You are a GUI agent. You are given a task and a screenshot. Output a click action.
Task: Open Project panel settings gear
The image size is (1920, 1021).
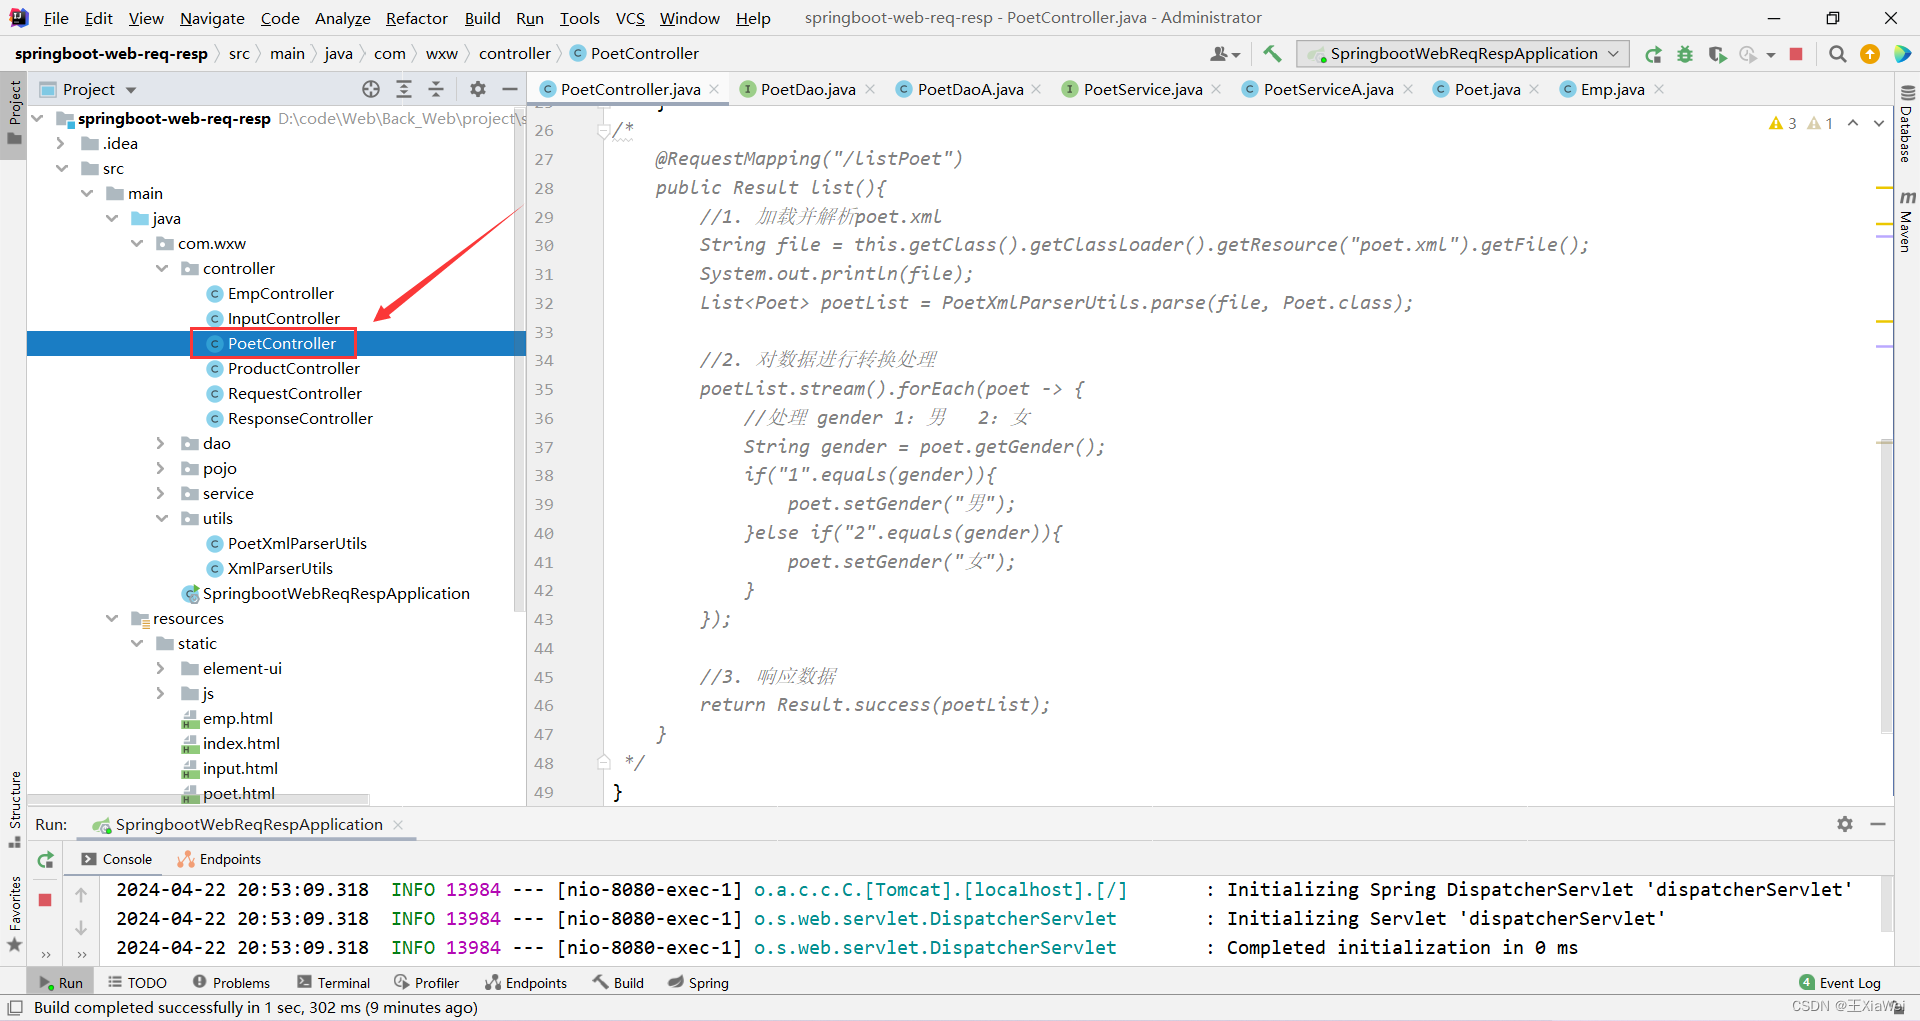pos(478,89)
